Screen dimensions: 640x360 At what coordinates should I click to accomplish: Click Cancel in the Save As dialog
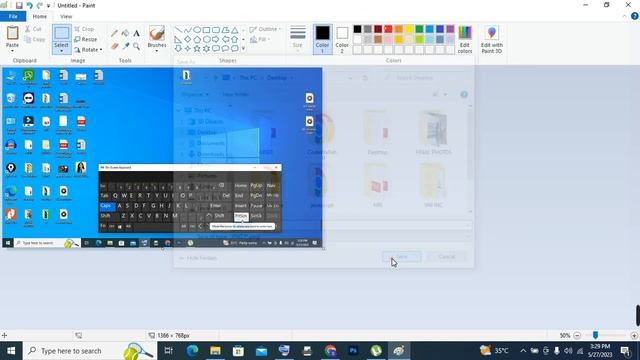(x=446, y=257)
